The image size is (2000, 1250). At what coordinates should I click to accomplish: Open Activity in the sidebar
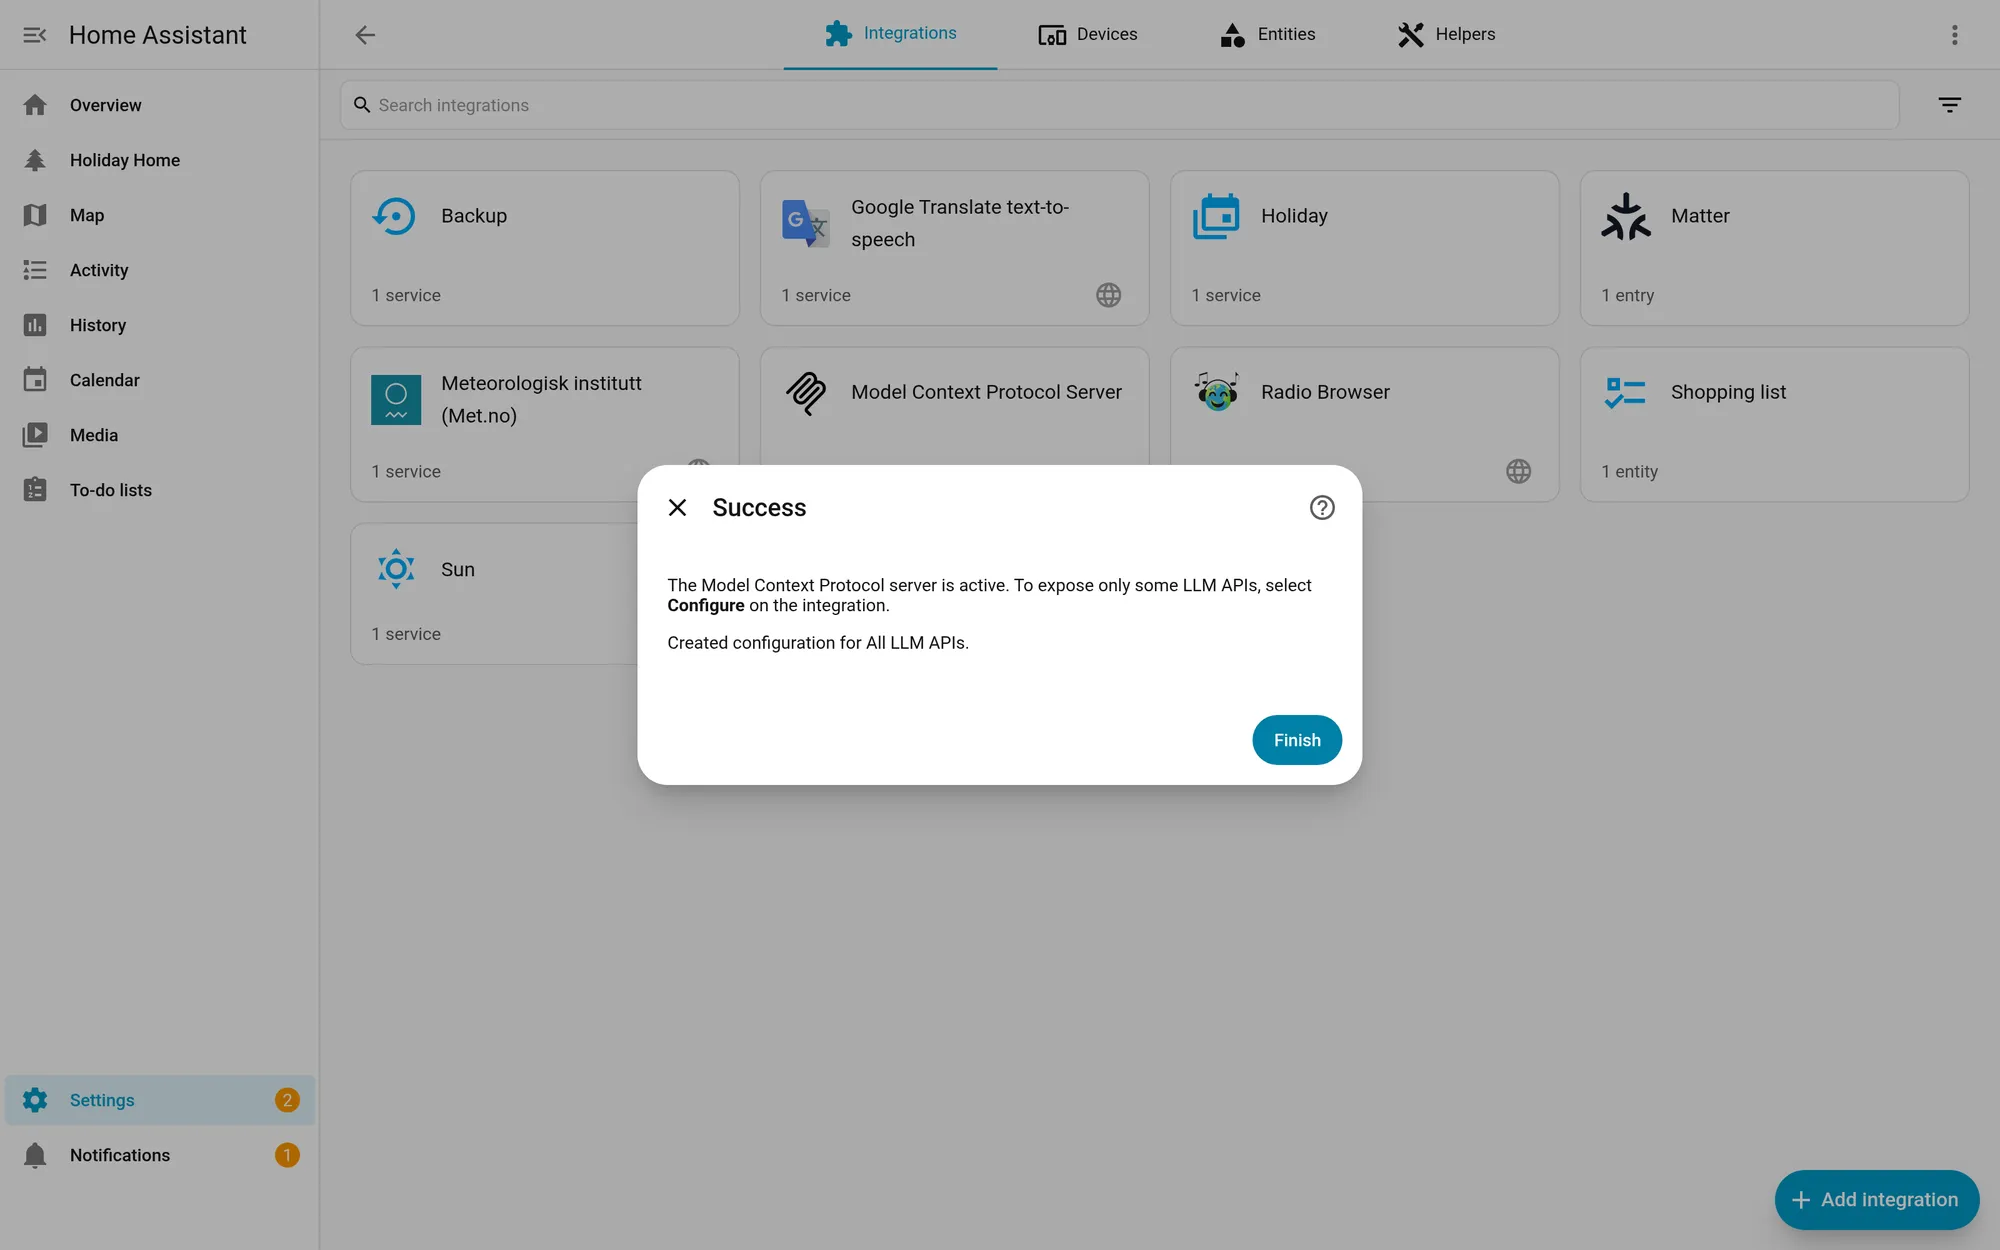click(160, 270)
